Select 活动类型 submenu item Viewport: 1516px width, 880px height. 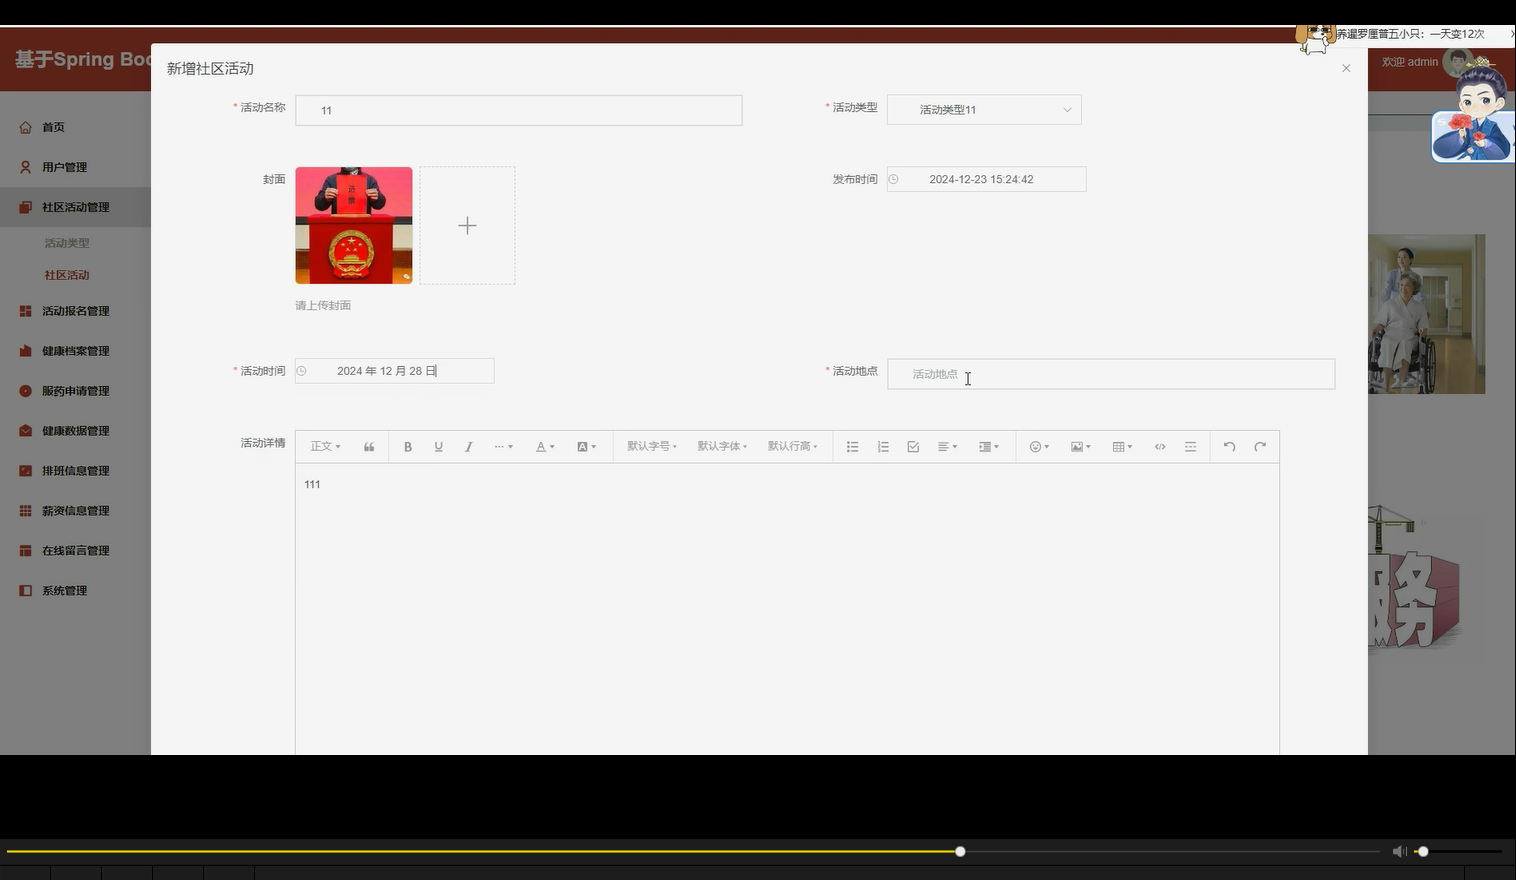pos(67,243)
